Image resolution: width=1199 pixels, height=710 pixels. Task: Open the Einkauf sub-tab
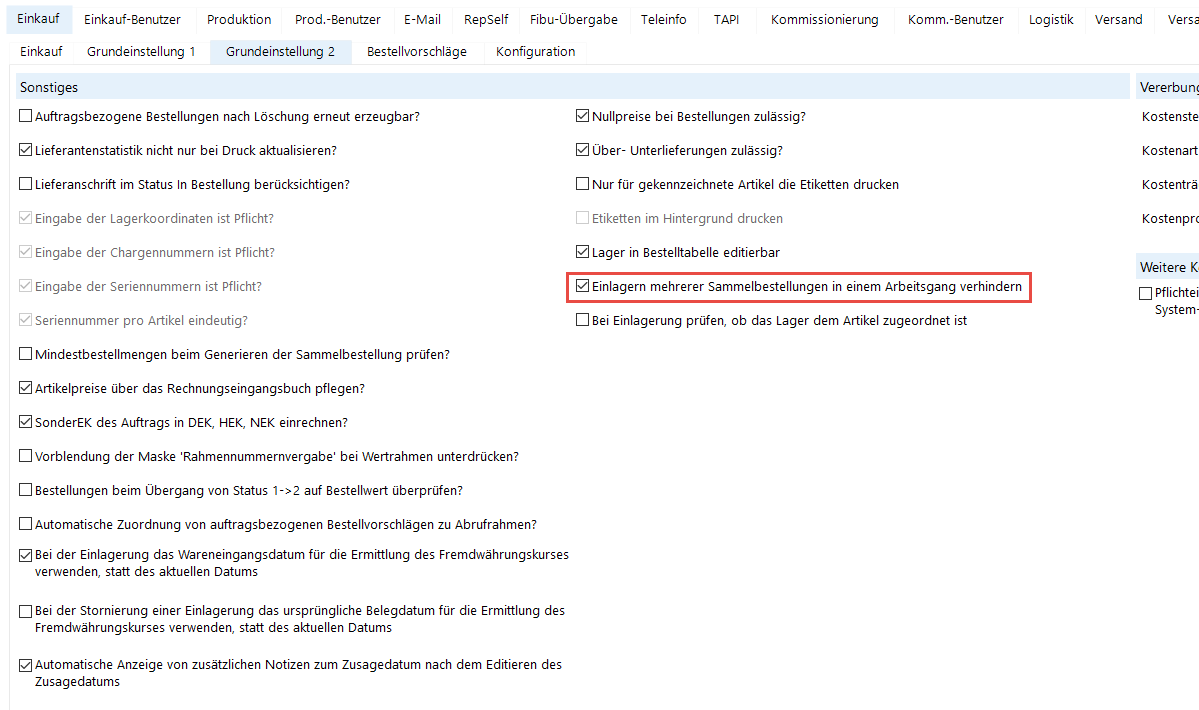point(41,51)
